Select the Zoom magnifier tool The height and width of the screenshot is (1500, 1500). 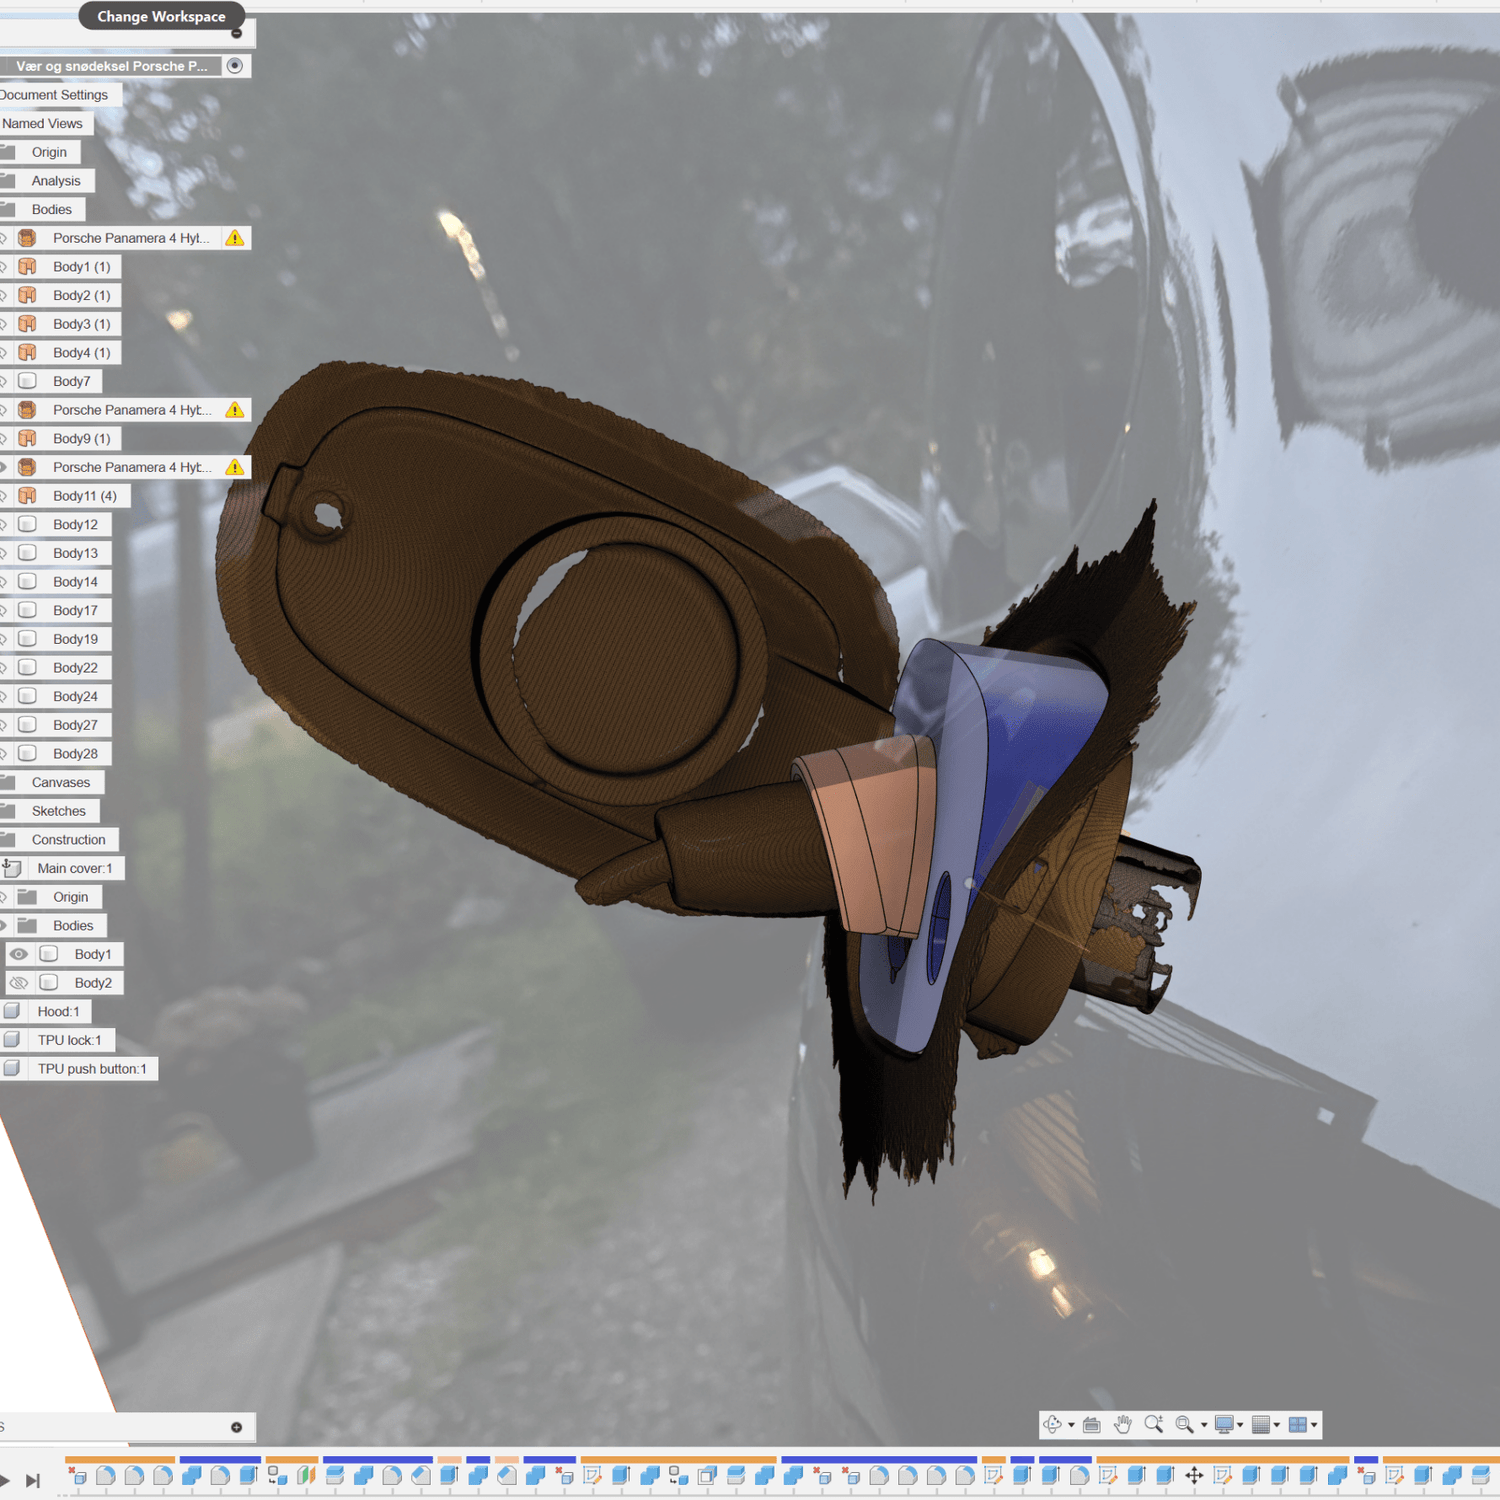pos(1153,1425)
